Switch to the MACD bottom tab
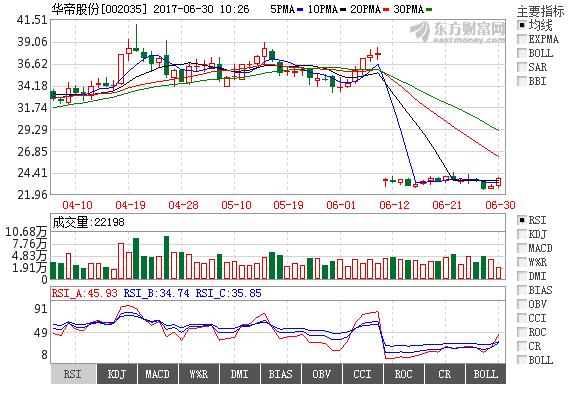 point(158,374)
